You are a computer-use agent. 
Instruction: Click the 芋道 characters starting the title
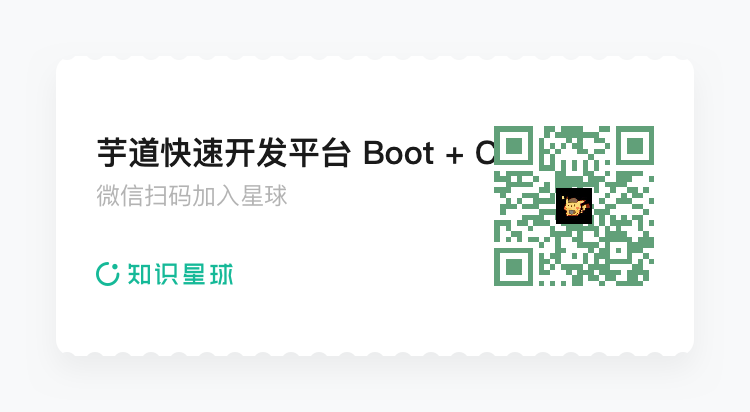click(129, 153)
